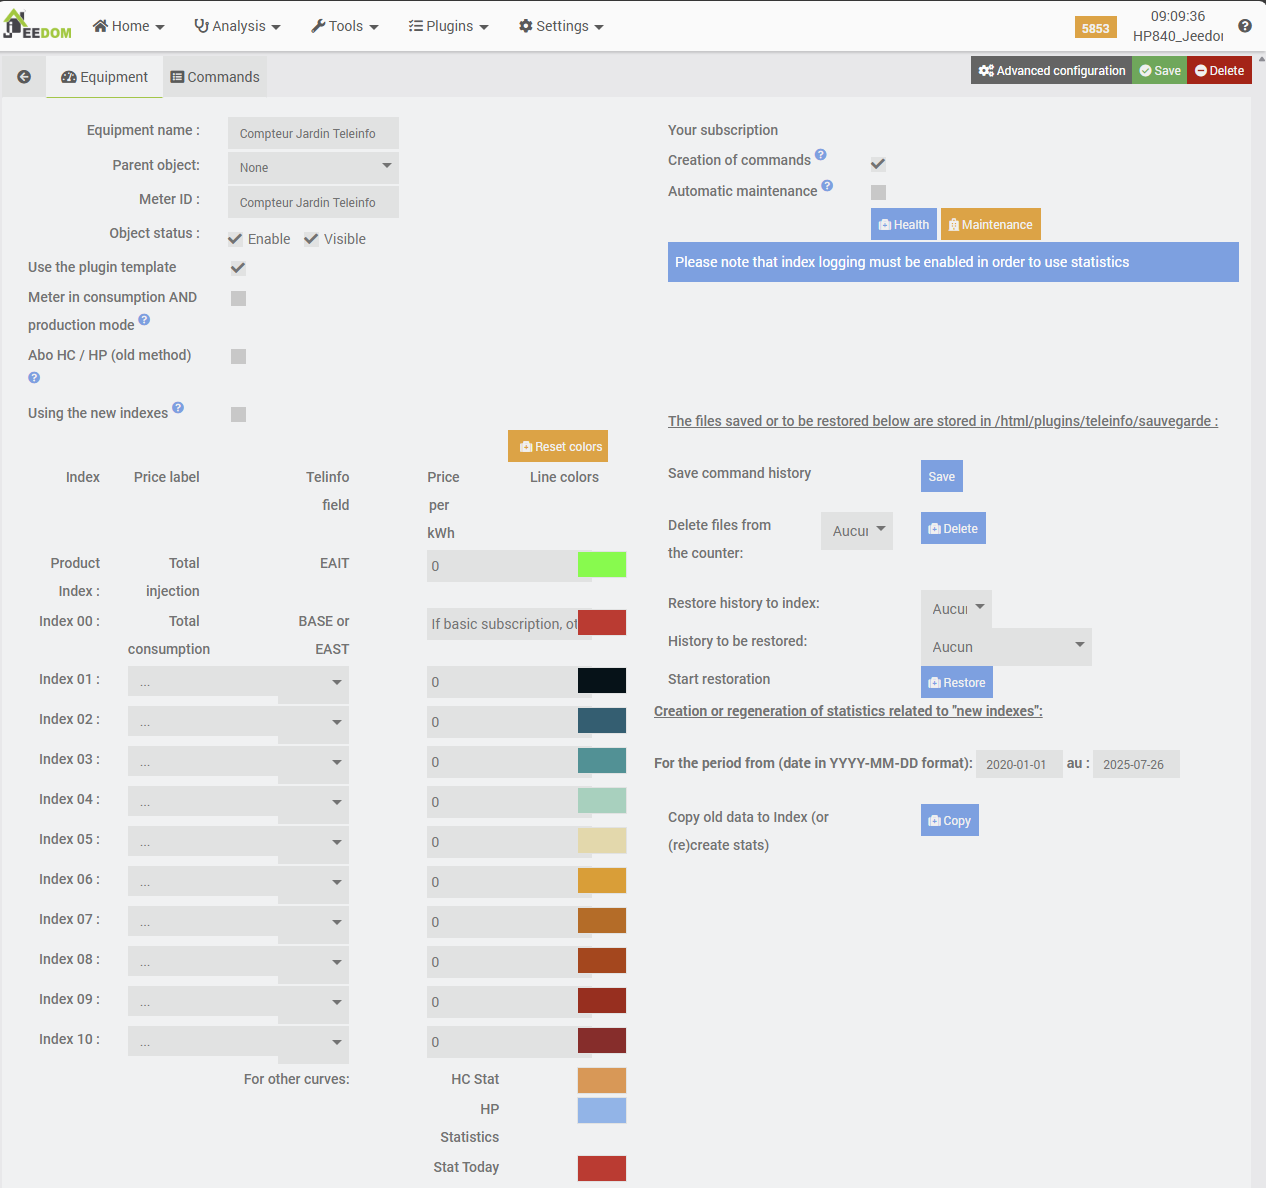
Task: Pick the green Product Index line color swatch
Action: coord(602,565)
